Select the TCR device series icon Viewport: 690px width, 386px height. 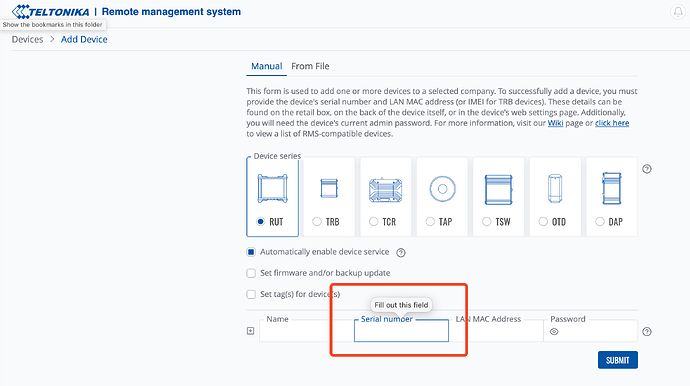[x=385, y=190]
